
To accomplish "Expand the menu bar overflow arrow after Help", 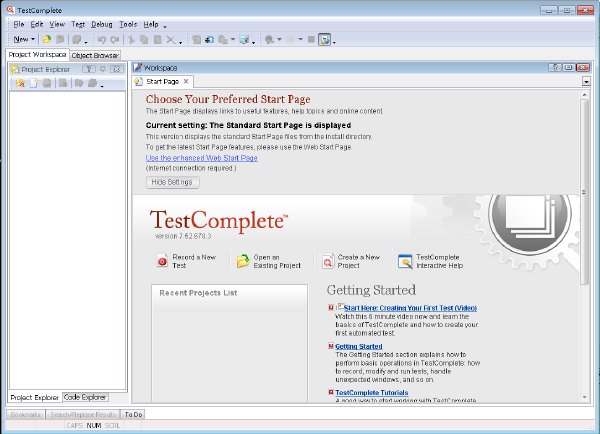I will tap(165, 27).
